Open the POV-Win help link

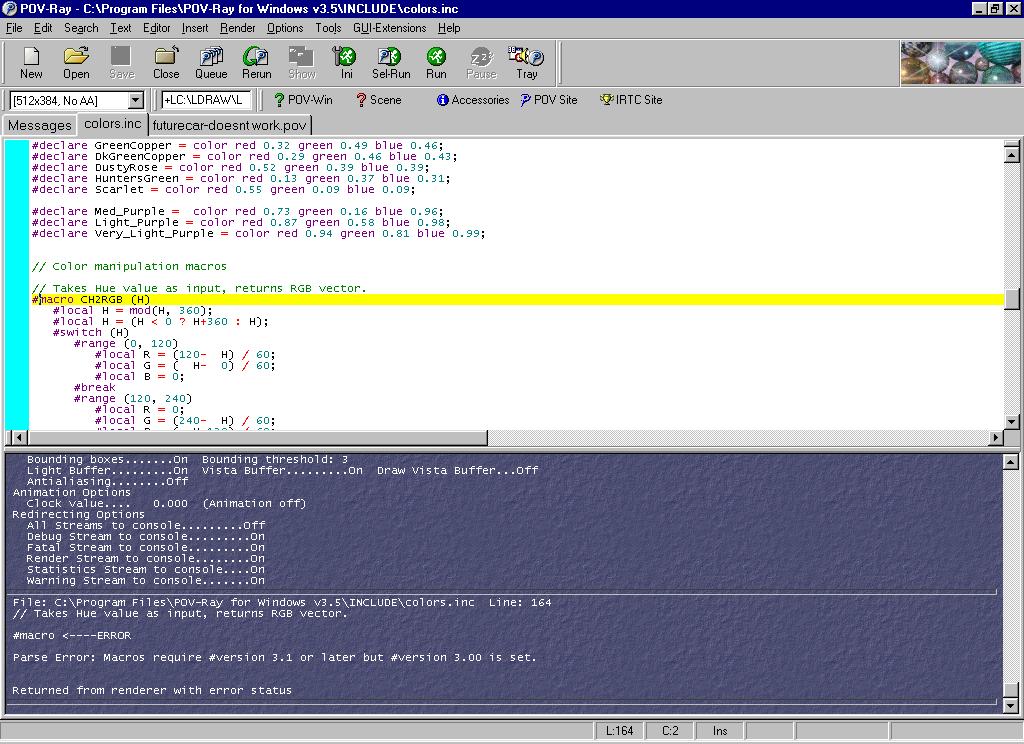tap(303, 100)
